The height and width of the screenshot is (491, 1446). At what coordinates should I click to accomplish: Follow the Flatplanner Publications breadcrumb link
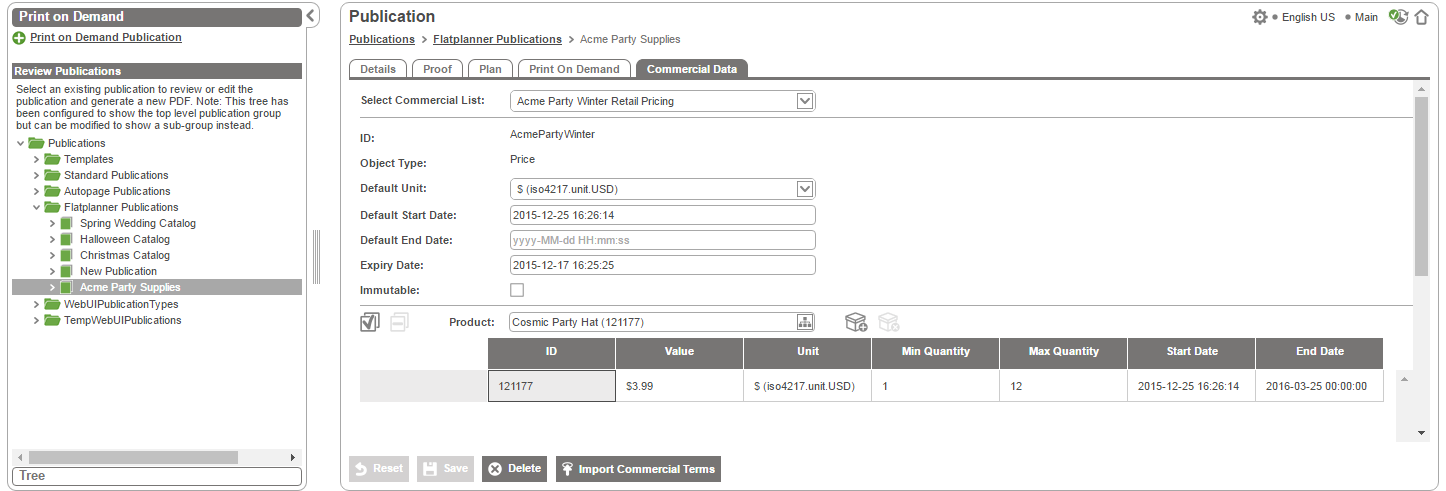pos(497,40)
